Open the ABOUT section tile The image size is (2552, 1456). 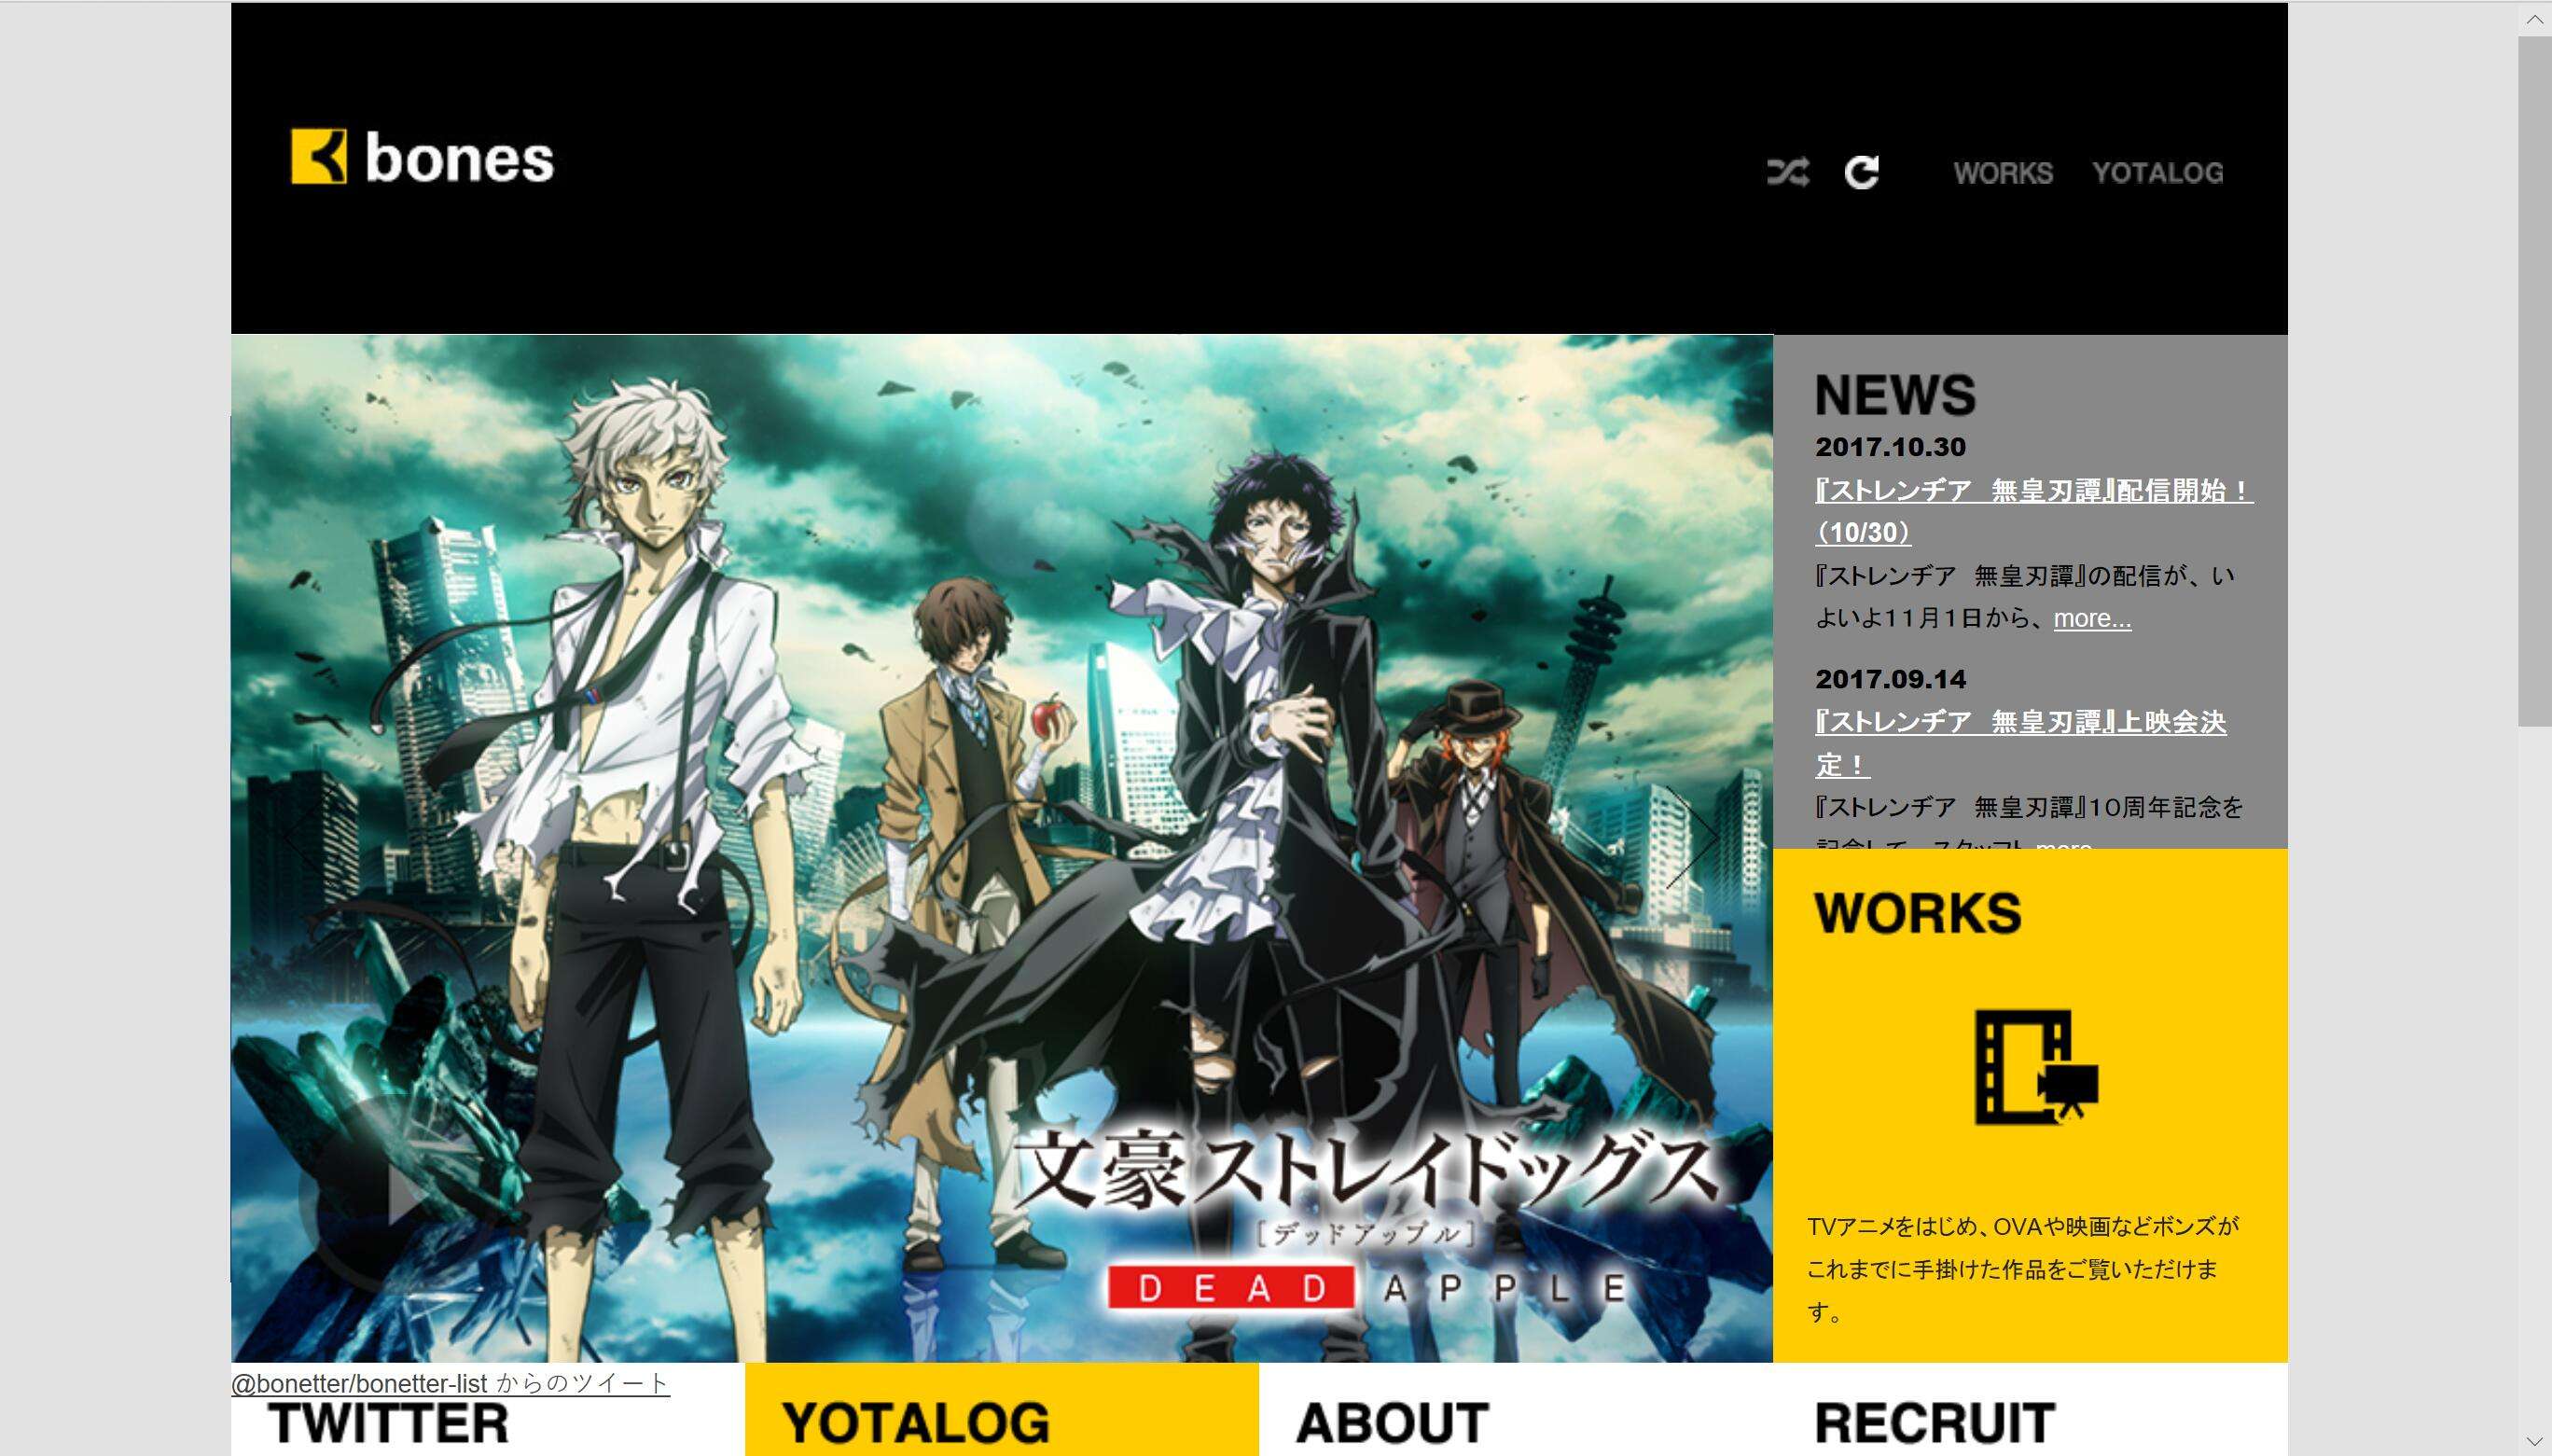[1515, 1409]
